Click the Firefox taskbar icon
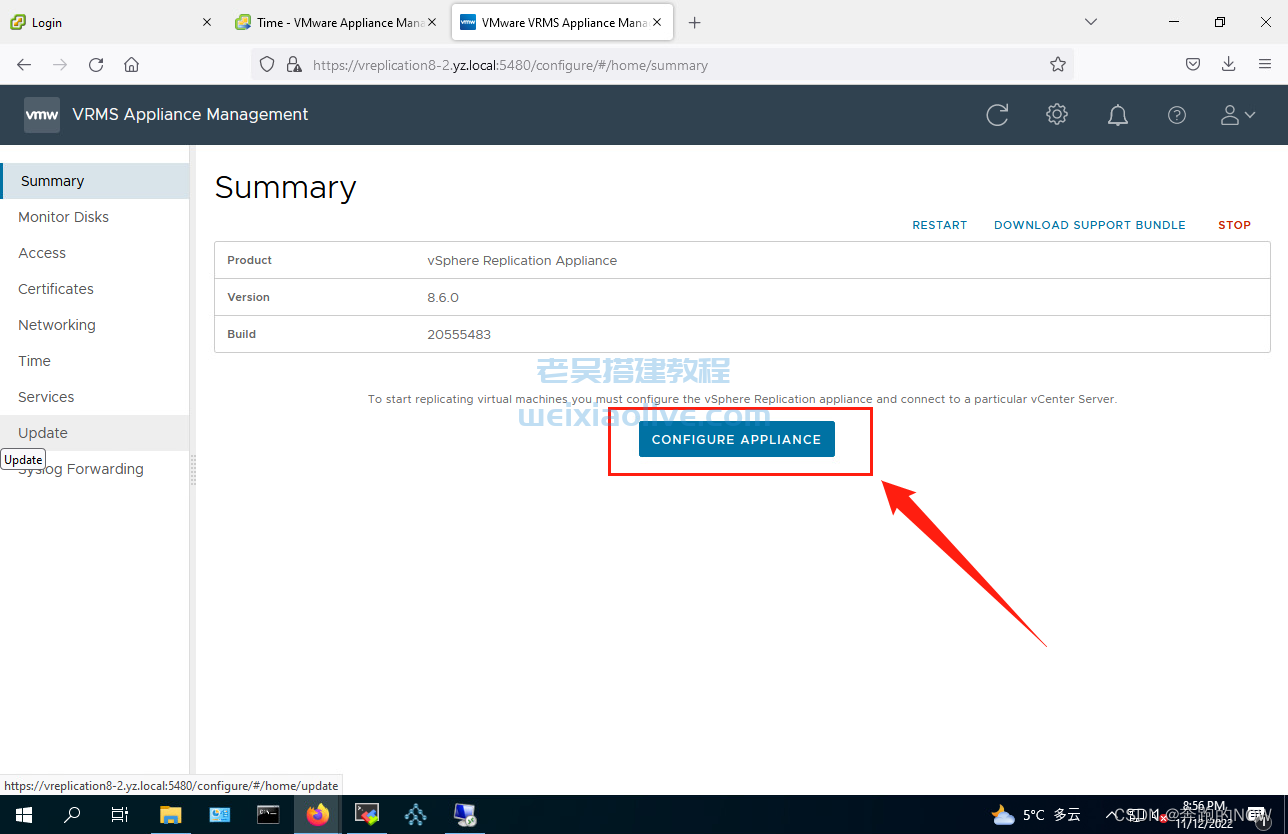The height and width of the screenshot is (834, 1288). pos(318,815)
